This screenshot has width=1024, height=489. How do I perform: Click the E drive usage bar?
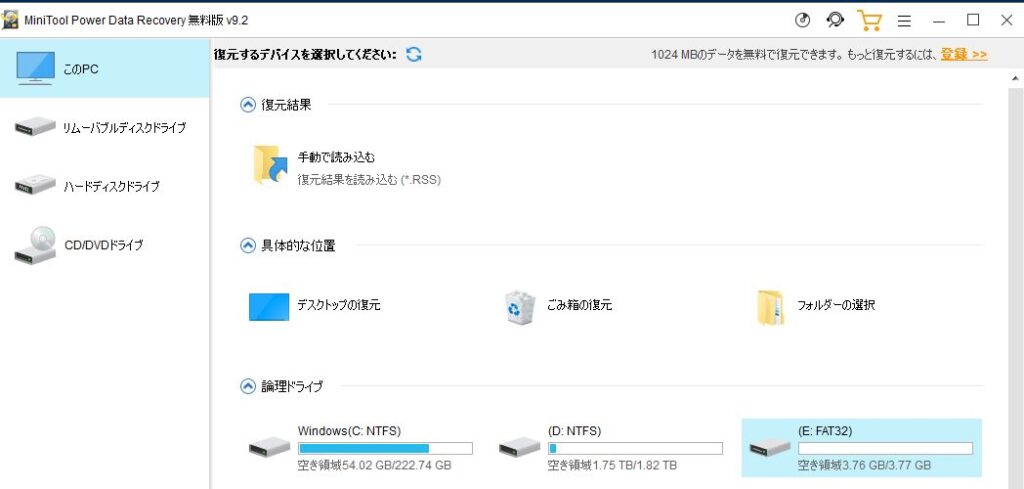886,449
